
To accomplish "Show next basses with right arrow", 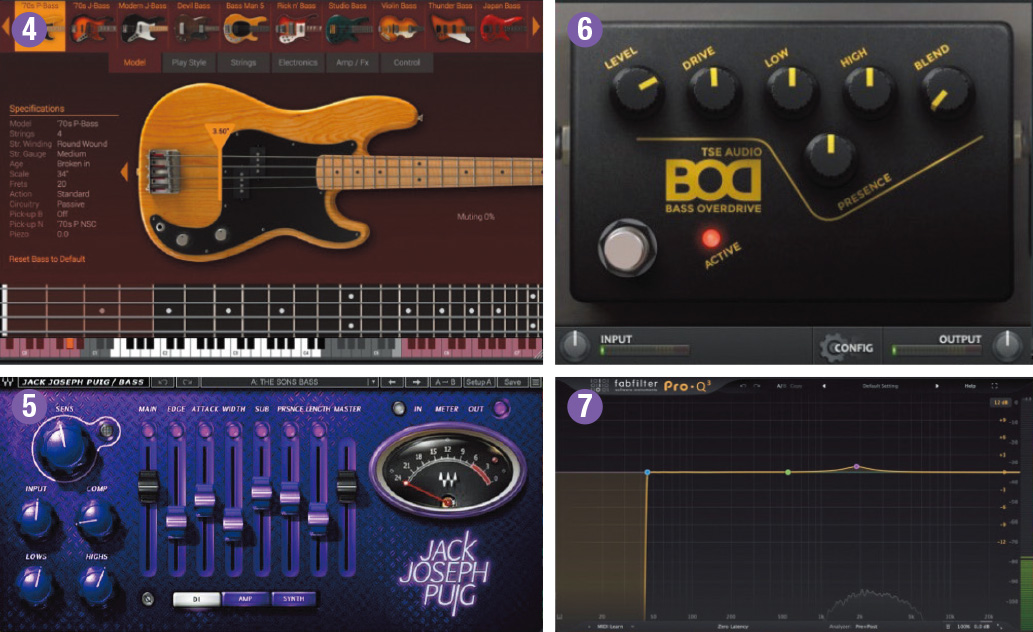I will tap(536, 26).
